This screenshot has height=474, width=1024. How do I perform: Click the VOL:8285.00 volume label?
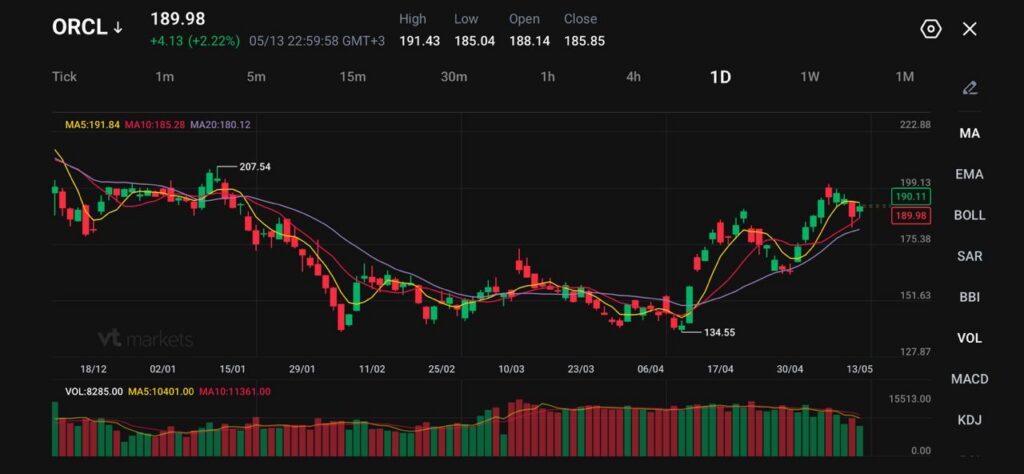click(94, 392)
